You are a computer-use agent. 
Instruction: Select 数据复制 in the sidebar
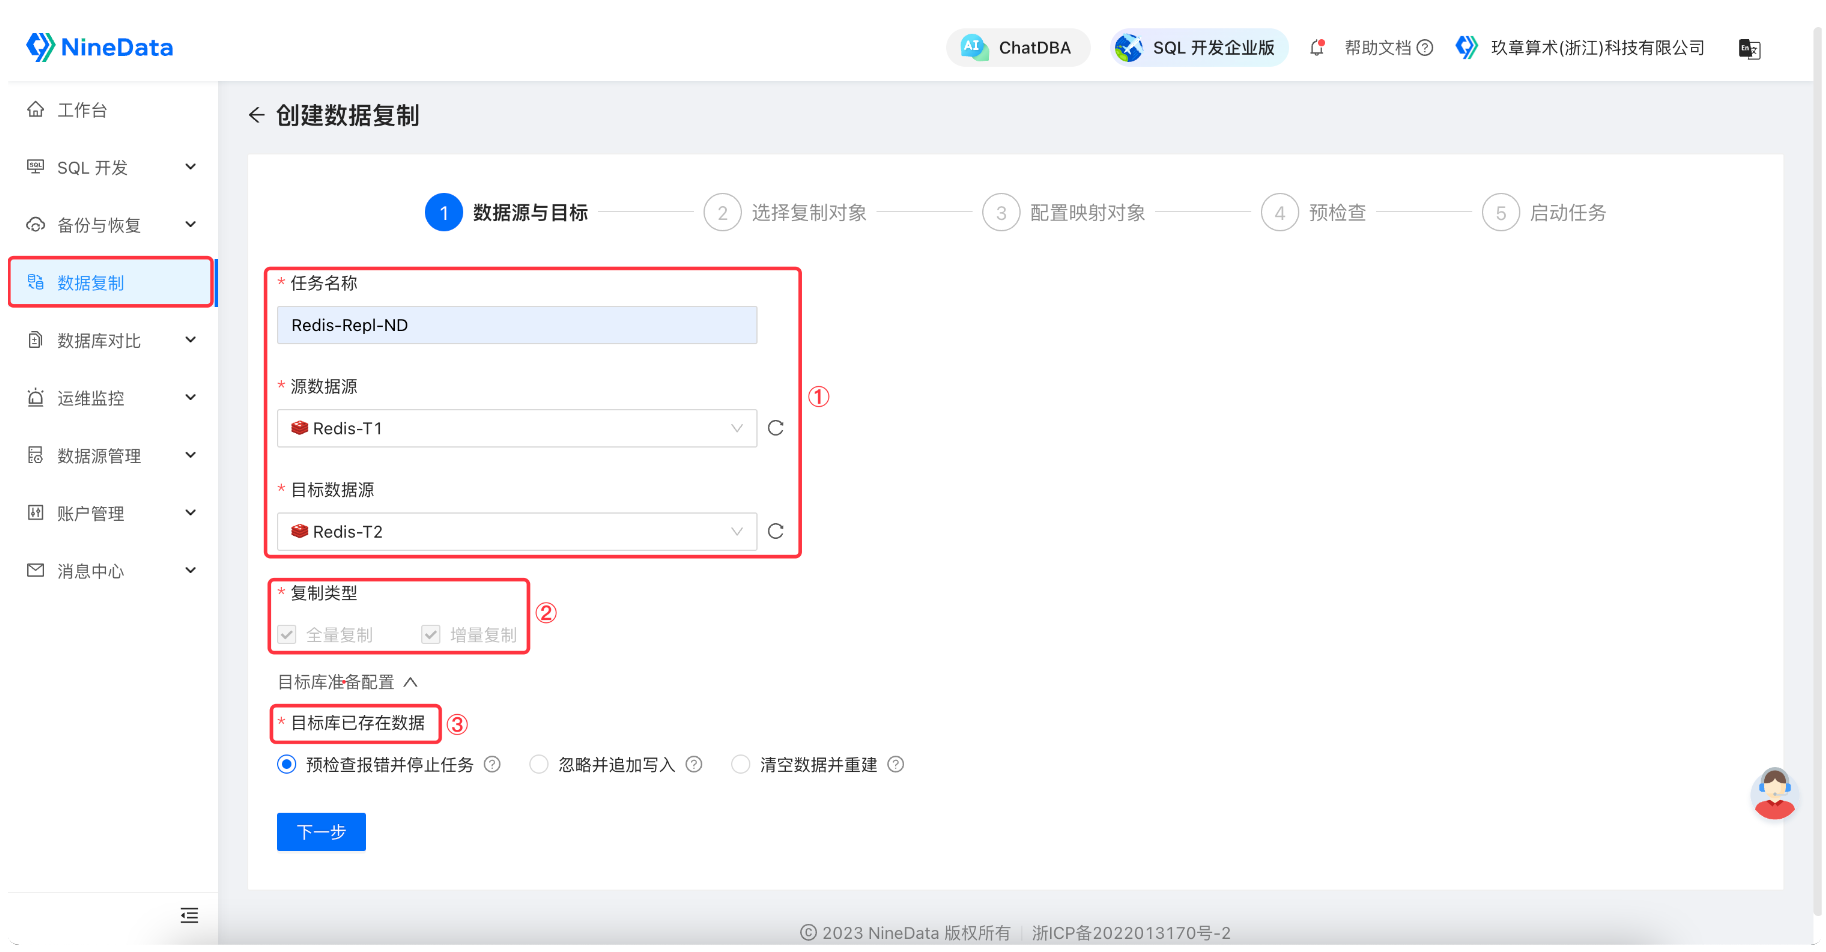click(x=112, y=282)
